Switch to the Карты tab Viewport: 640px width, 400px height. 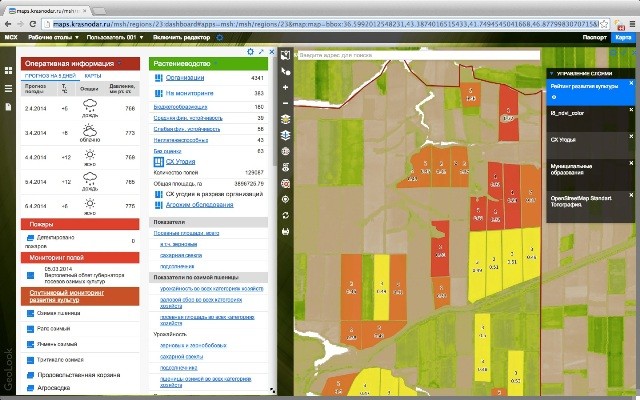click(93, 76)
